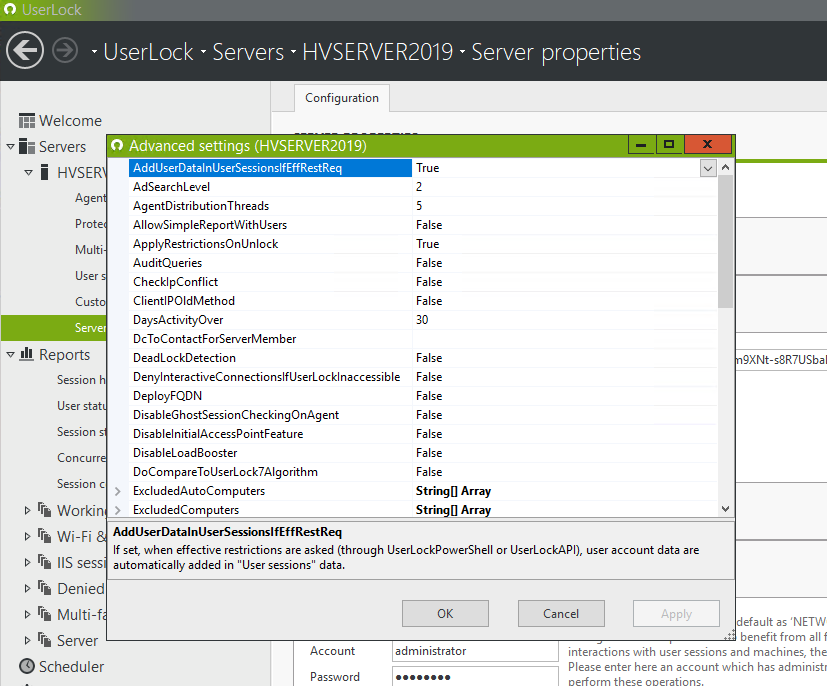Image resolution: width=827 pixels, height=686 pixels.
Task: Click the Cancel button
Action: click(x=561, y=613)
